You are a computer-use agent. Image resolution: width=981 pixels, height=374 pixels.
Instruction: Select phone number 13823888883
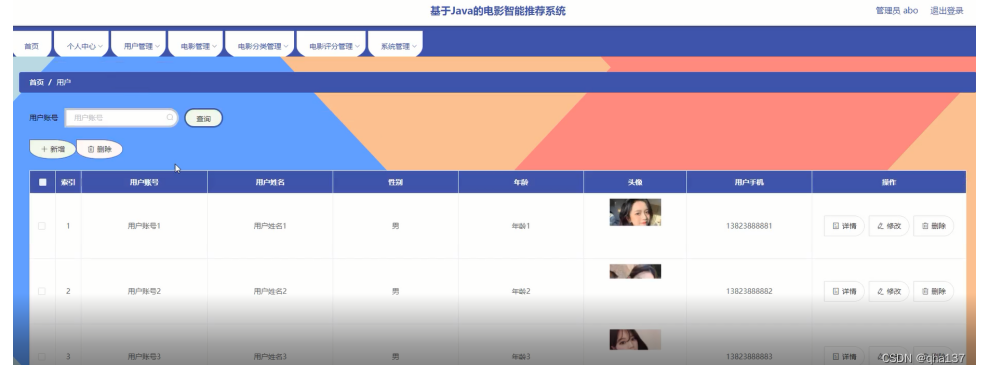(749, 356)
